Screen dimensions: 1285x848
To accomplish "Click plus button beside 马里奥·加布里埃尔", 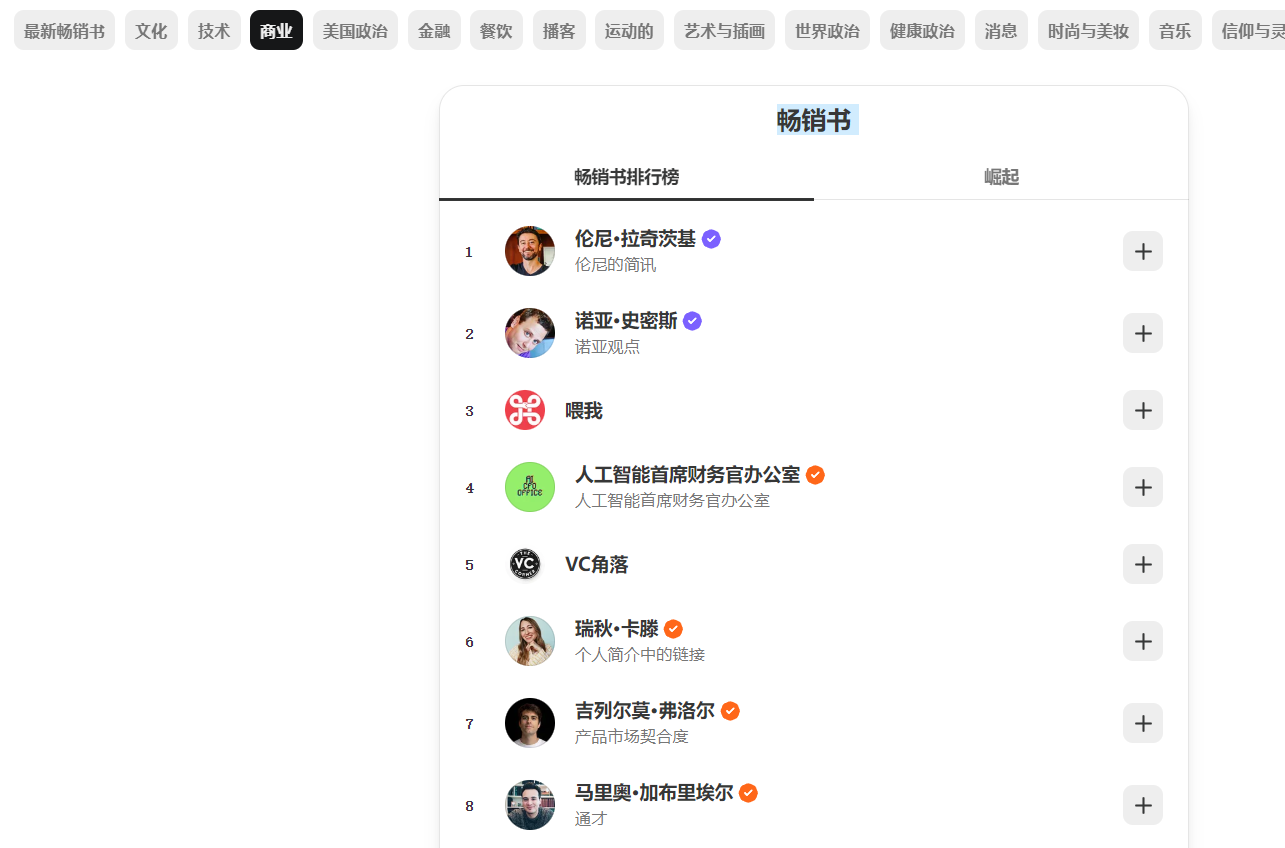I will [1143, 805].
